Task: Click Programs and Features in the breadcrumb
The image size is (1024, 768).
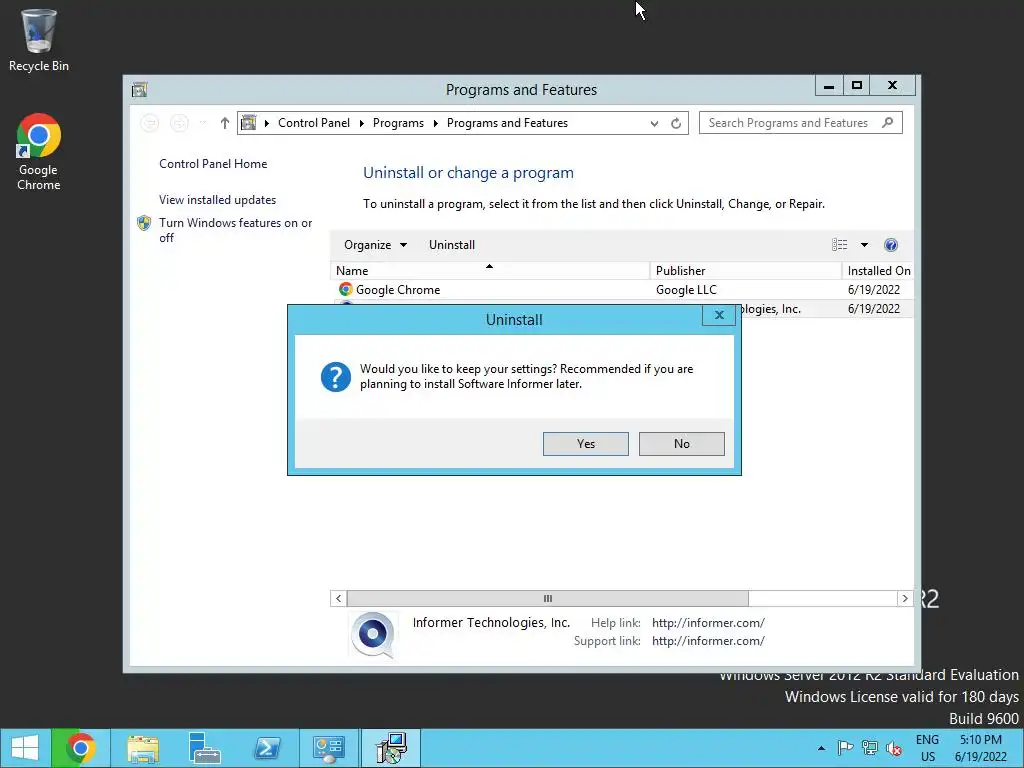Action: click(x=507, y=123)
